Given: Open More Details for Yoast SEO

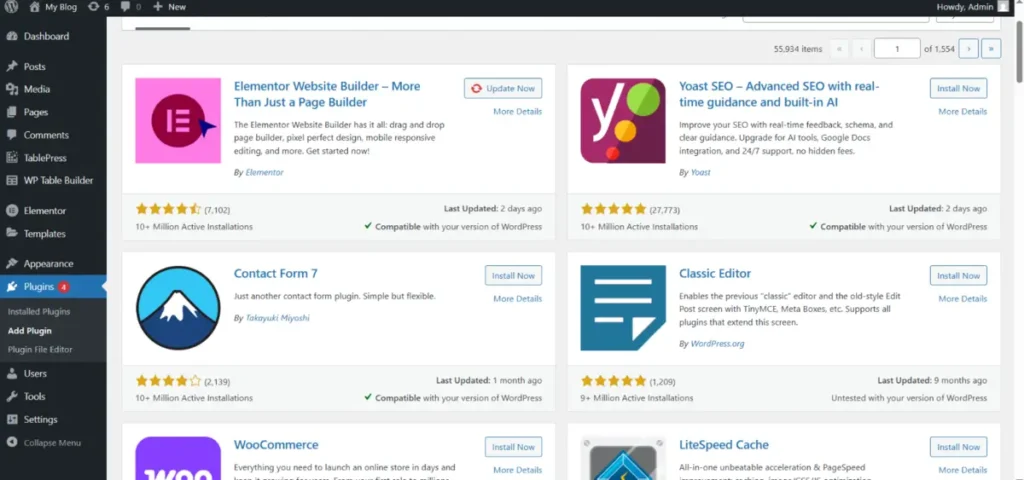Looking at the screenshot, I should coord(962,111).
